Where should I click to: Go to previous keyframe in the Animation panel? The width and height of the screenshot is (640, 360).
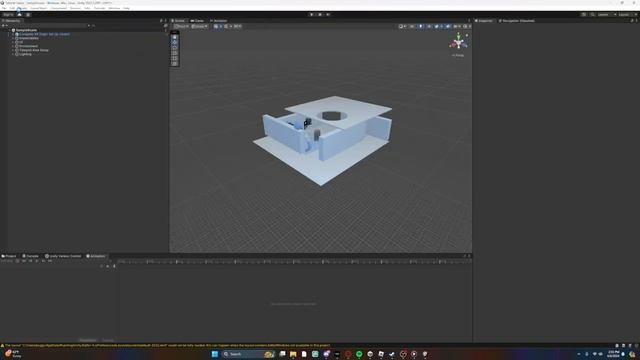pyautogui.click(x=30, y=261)
